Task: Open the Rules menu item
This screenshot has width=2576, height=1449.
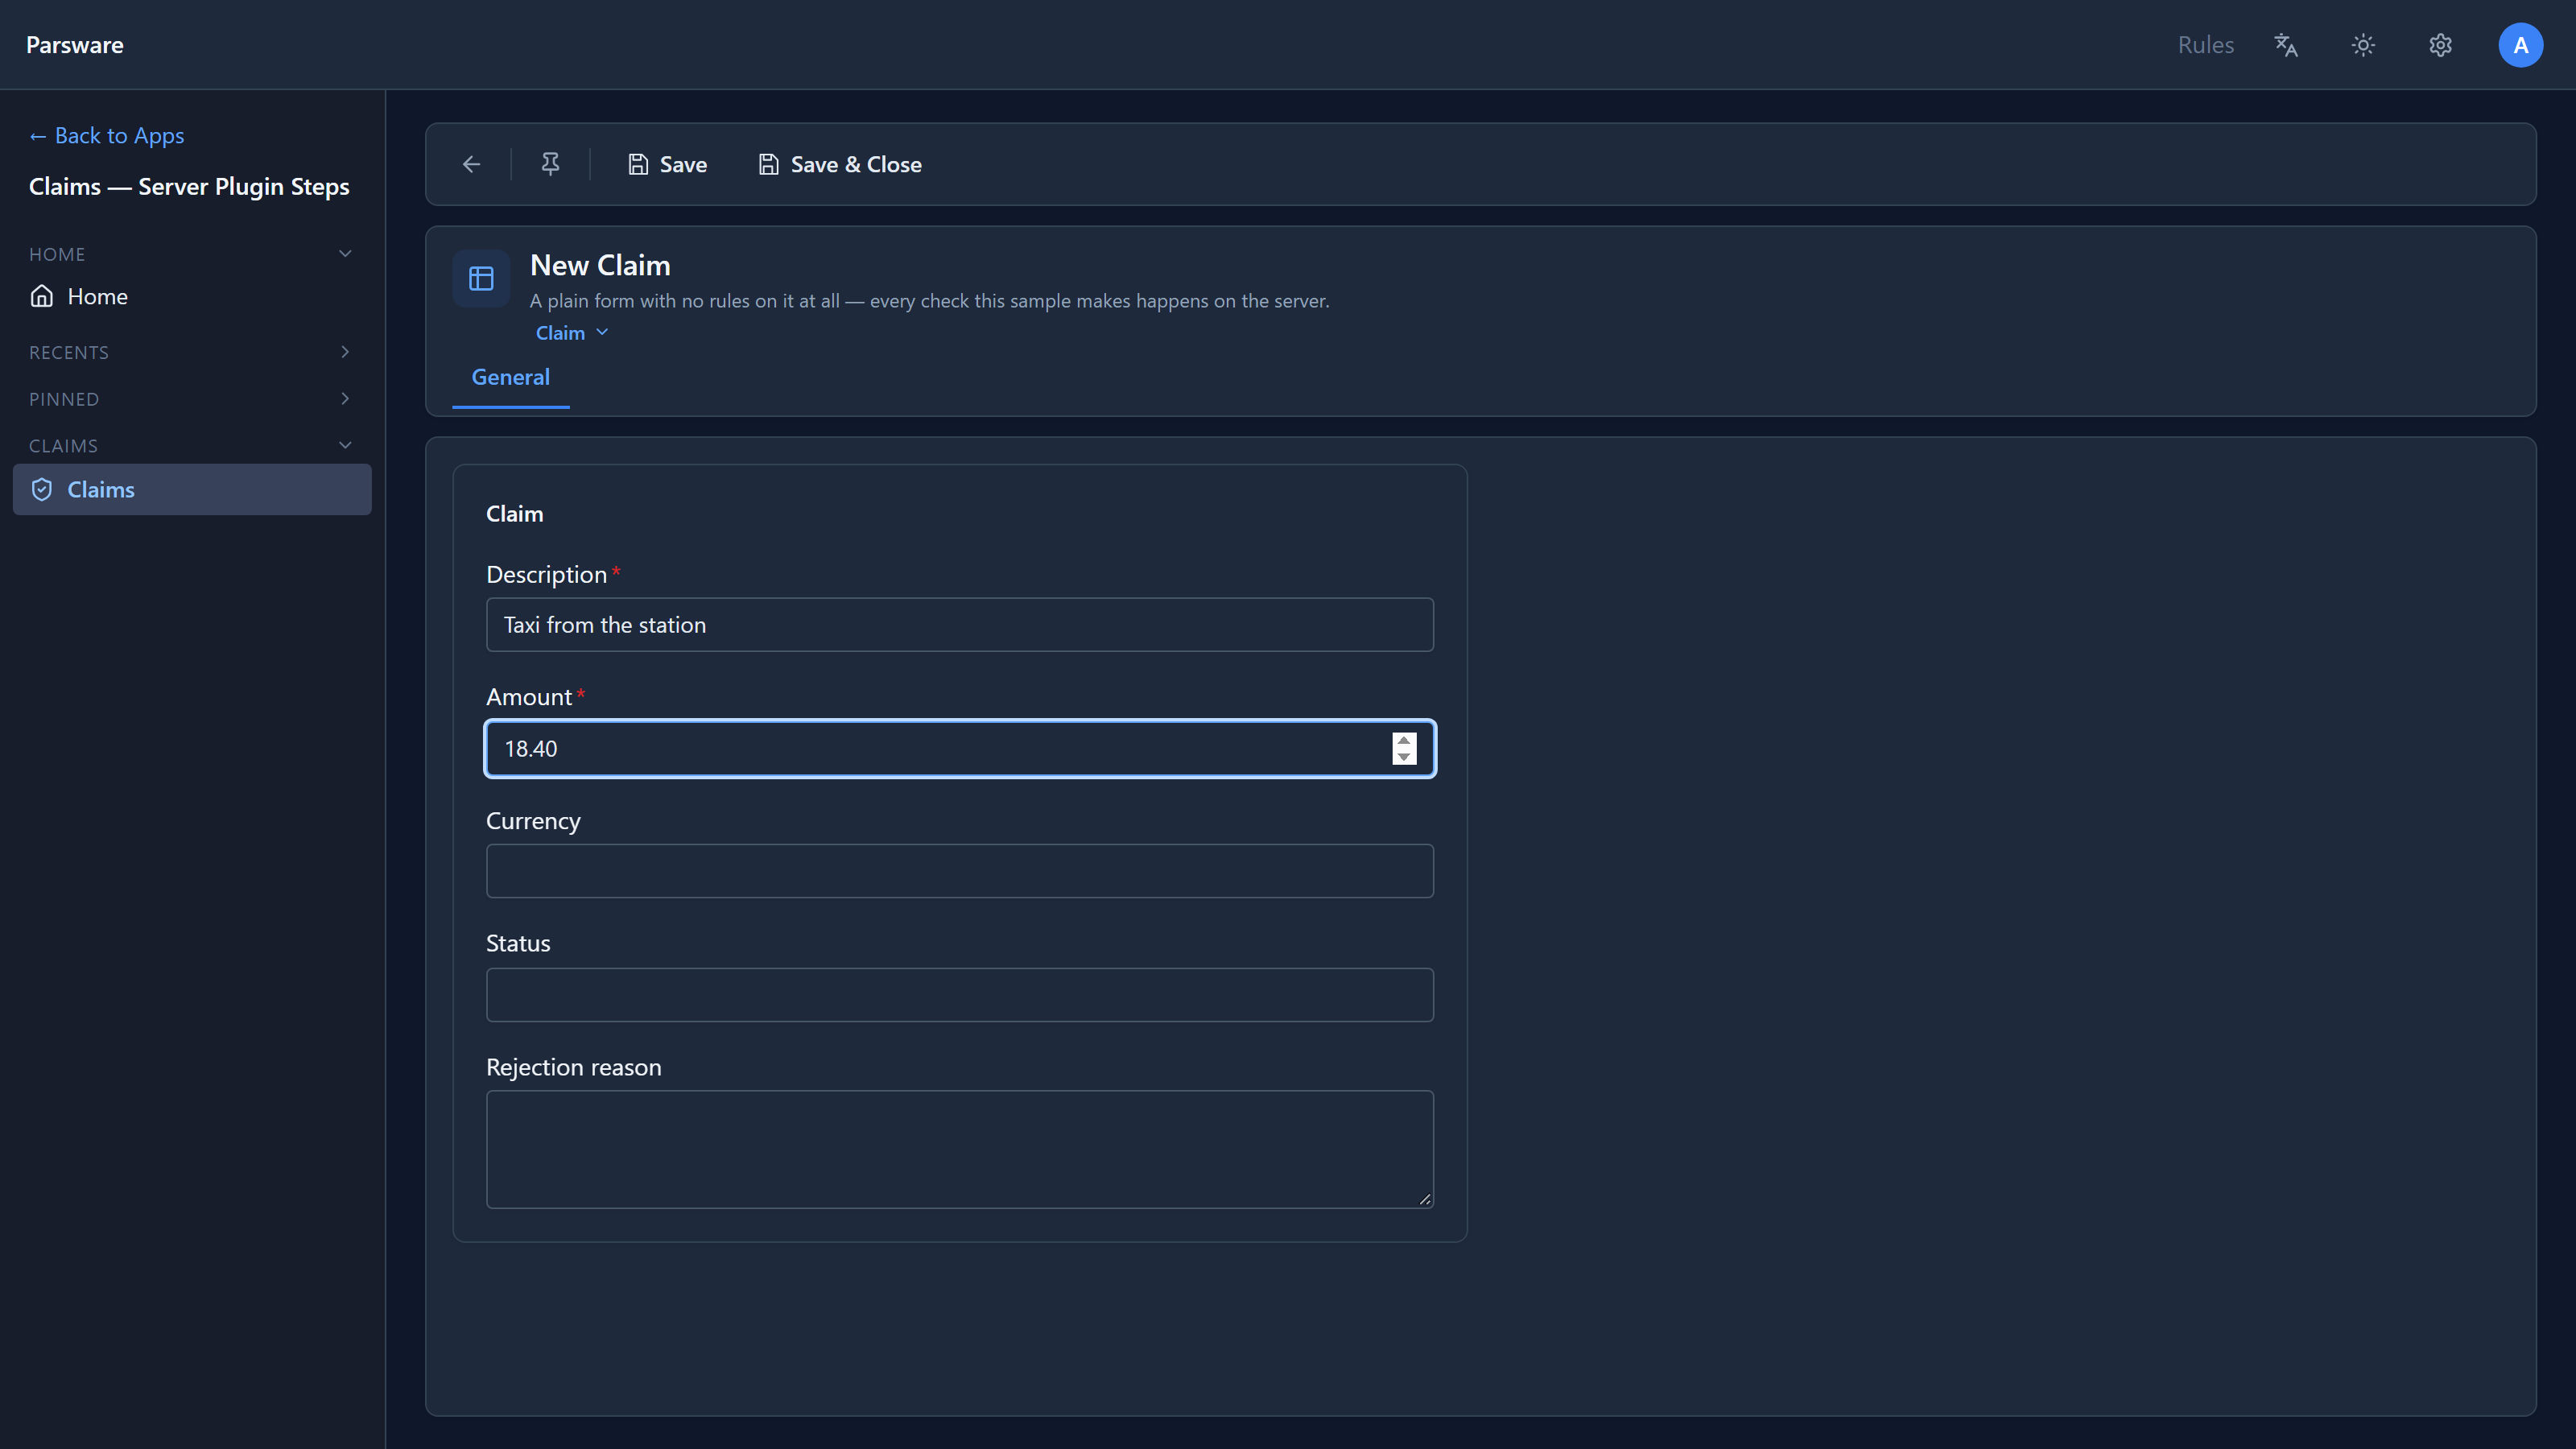Action: pyautogui.click(x=2205, y=45)
